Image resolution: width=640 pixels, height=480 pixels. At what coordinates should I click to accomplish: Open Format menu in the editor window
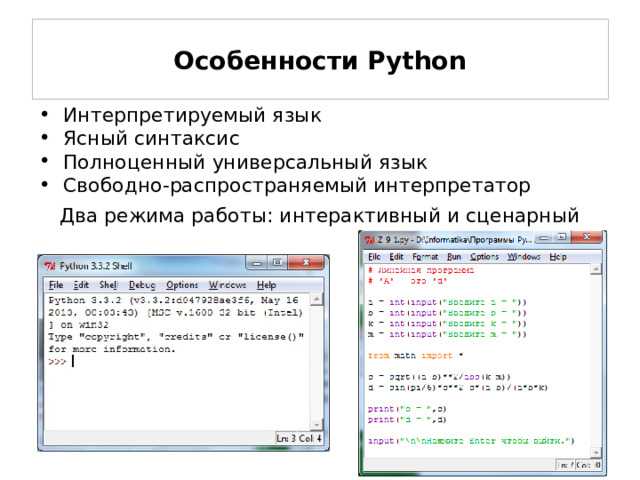pos(425,257)
